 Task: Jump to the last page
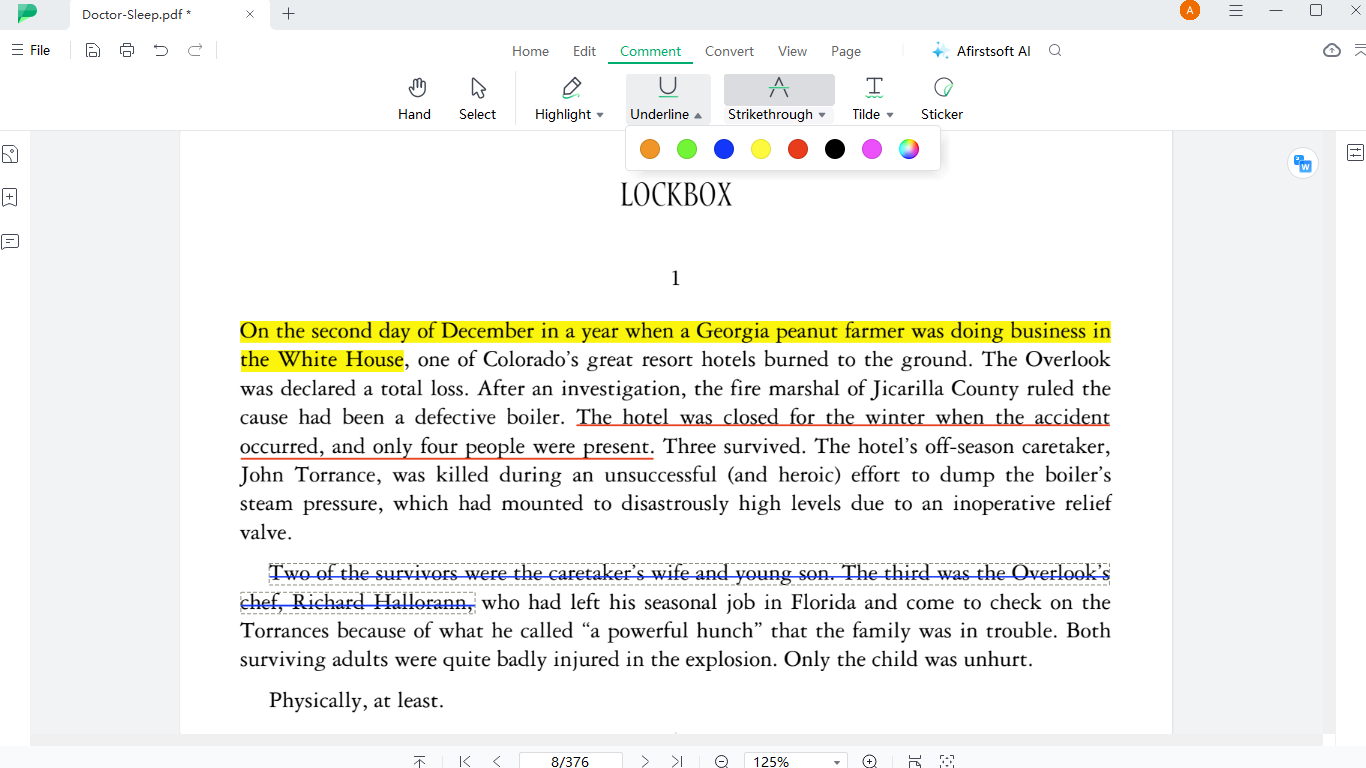(677, 761)
